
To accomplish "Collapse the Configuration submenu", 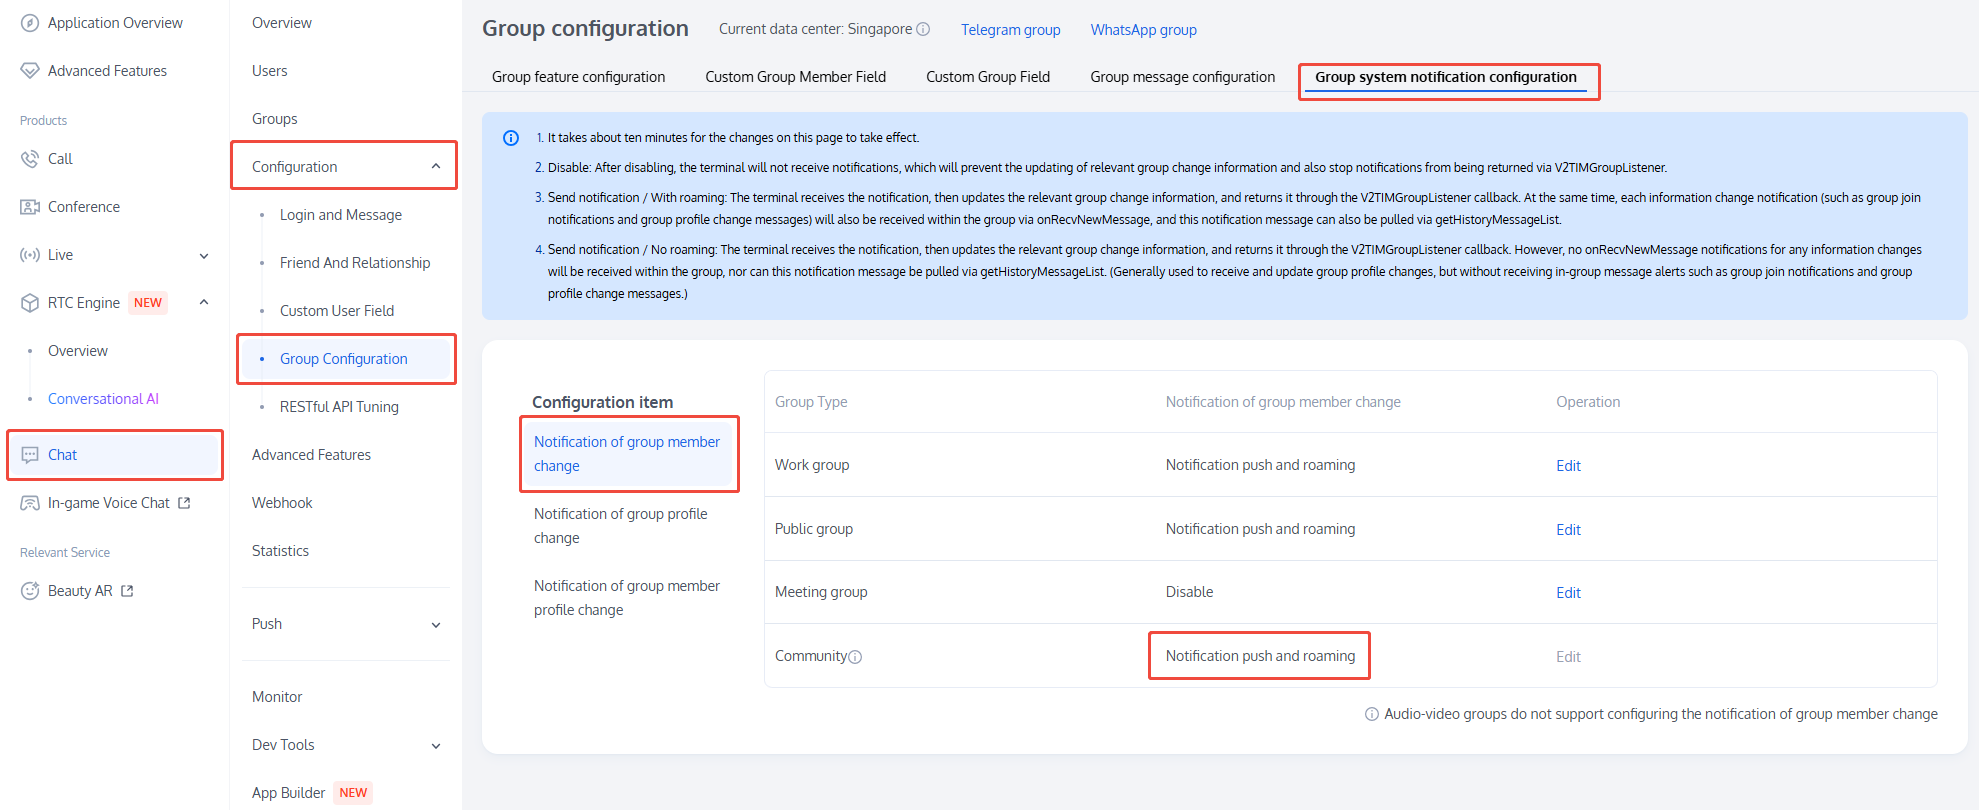I will [x=436, y=167].
